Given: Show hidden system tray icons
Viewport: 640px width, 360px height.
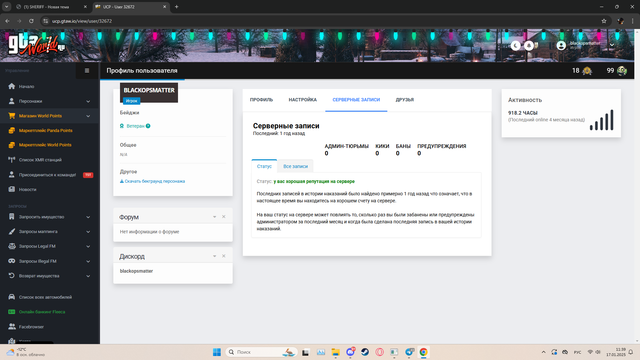Looking at the screenshot, I should click(543, 352).
